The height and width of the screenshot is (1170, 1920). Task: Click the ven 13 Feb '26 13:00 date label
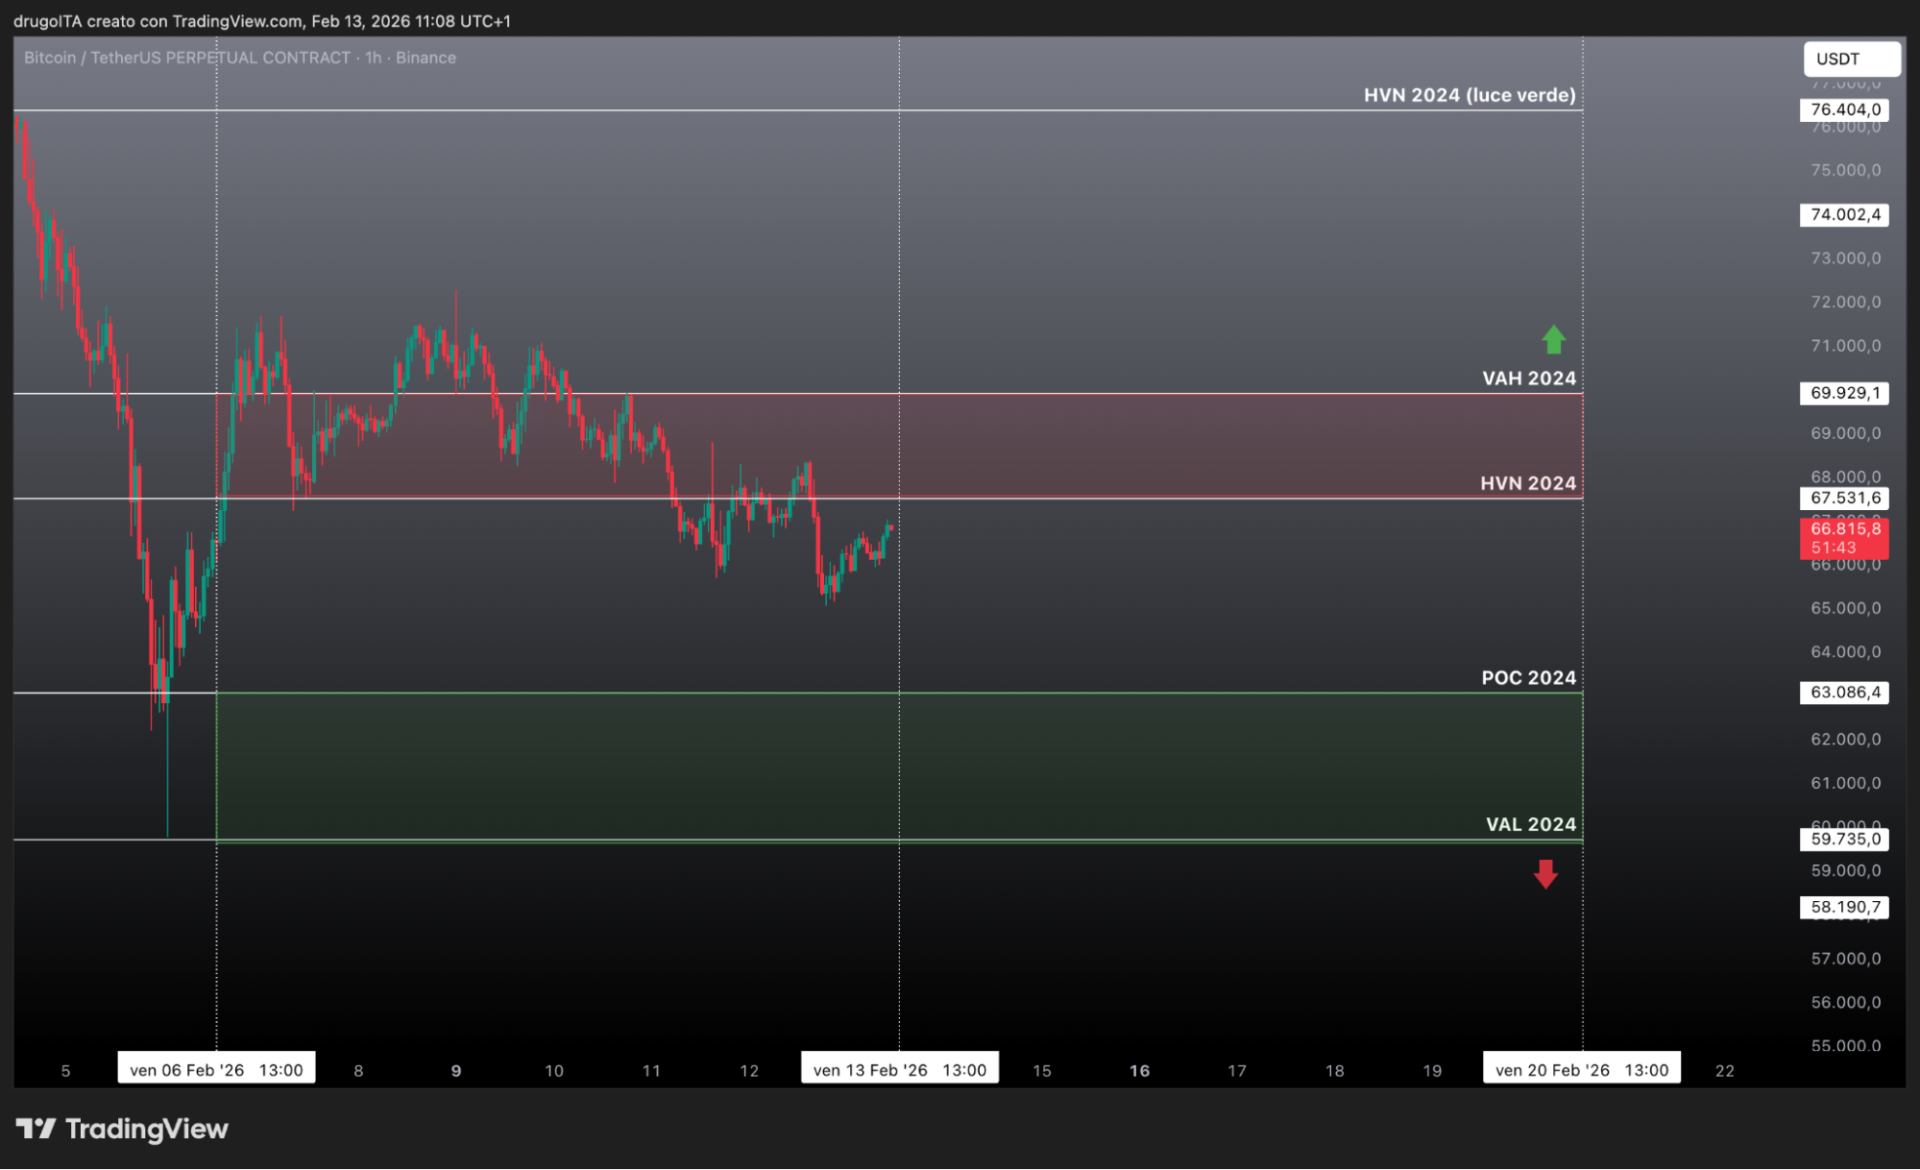899,1069
